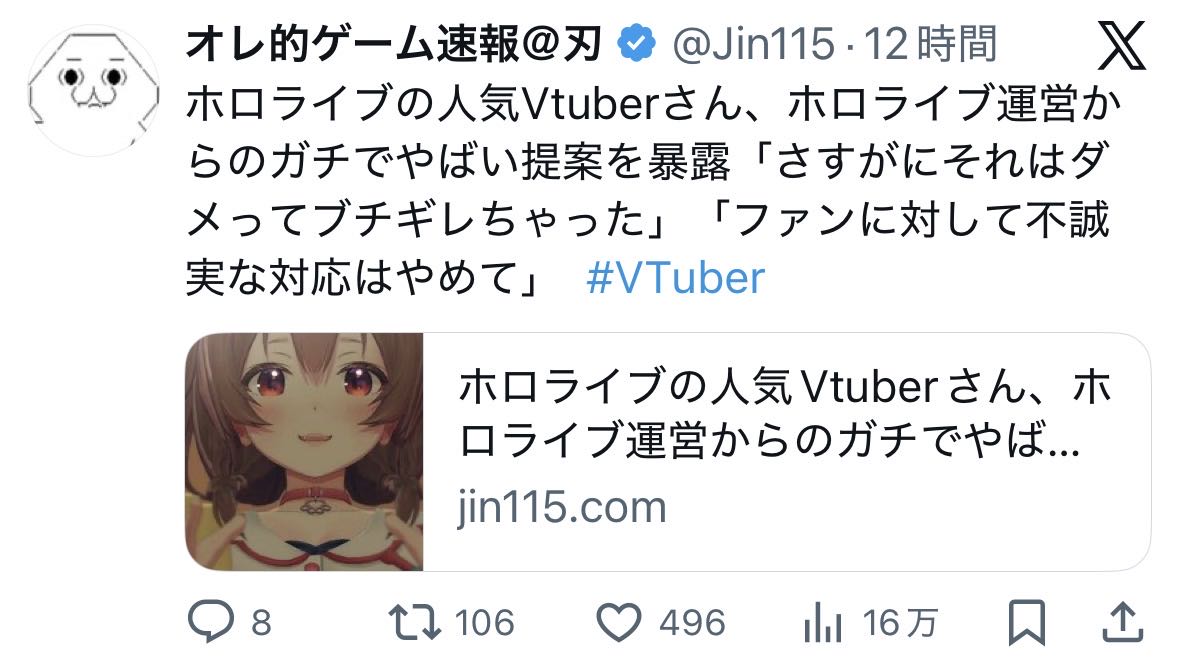The height and width of the screenshot is (667, 1179).
Task: Click the blue verified badge
Action: click(x=637, y=43)
